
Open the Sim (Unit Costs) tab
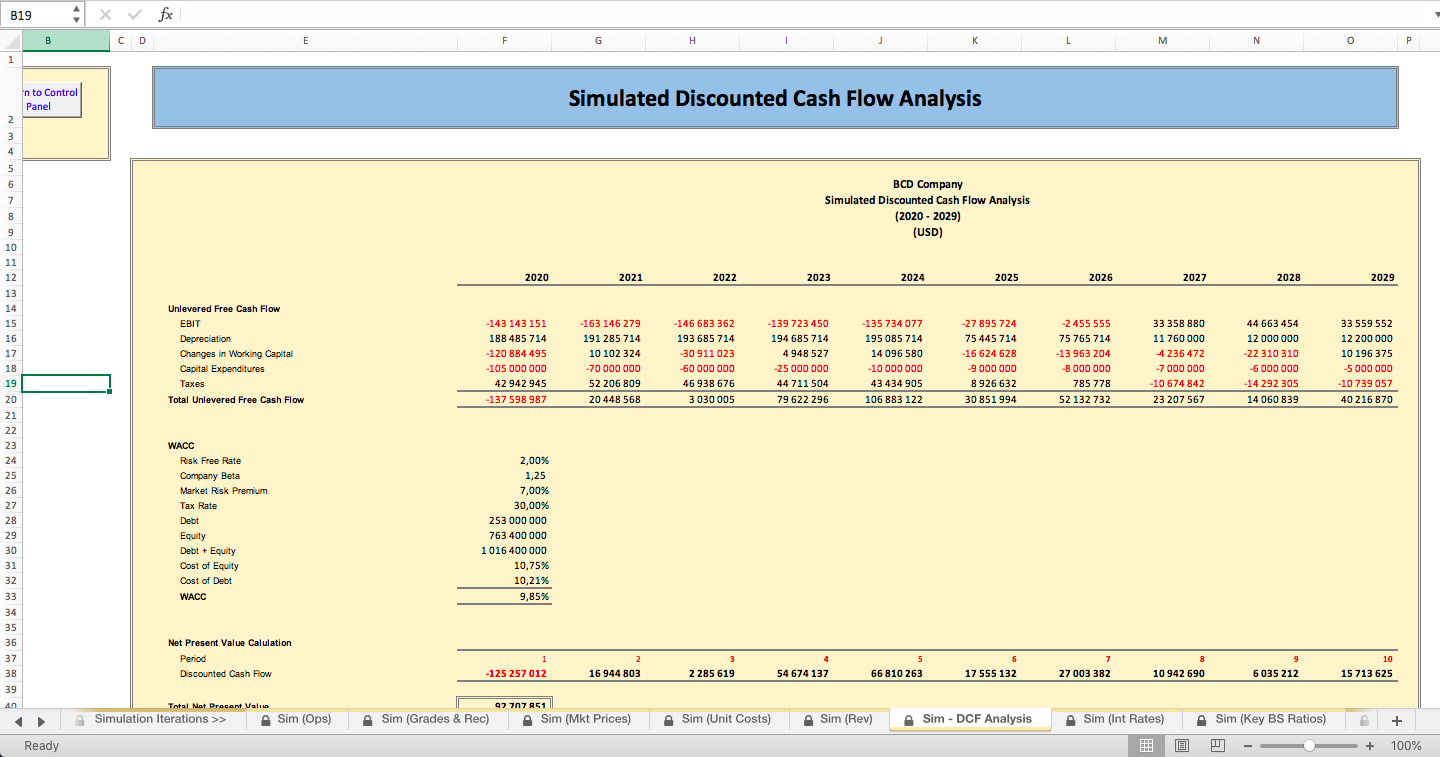717,719
